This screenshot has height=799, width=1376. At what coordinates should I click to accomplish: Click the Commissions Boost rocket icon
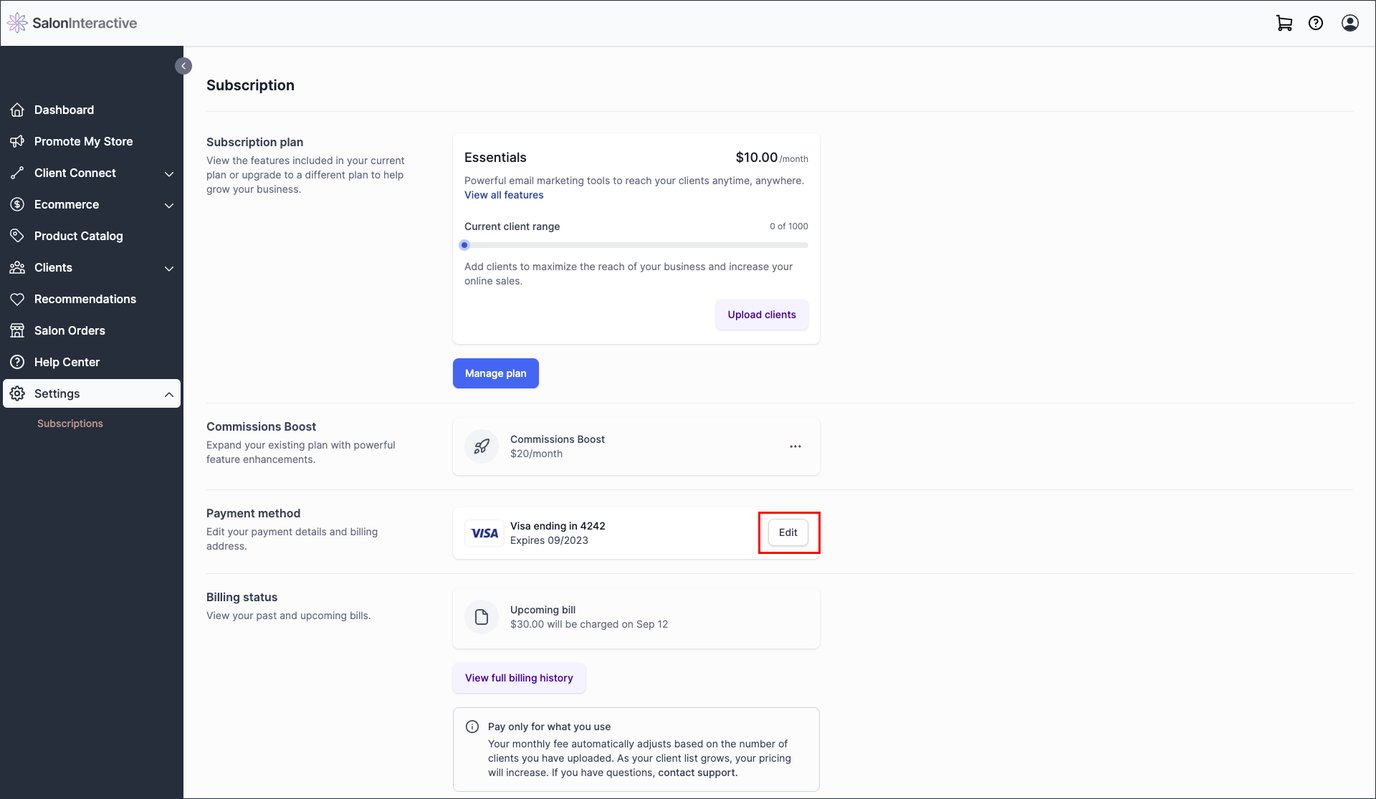coord(481,445)
